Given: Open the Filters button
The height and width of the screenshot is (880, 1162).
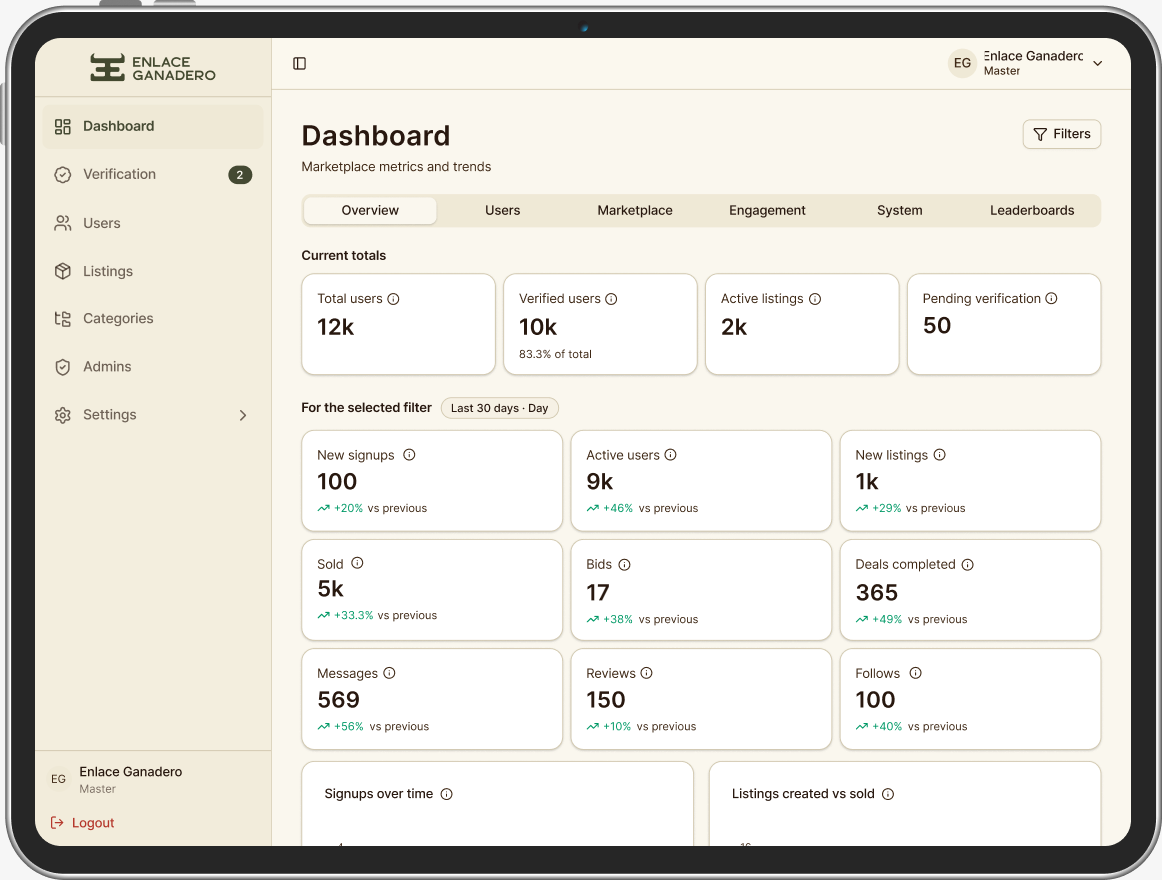Looking at the screenshot, I should [x=1062, y=134].
